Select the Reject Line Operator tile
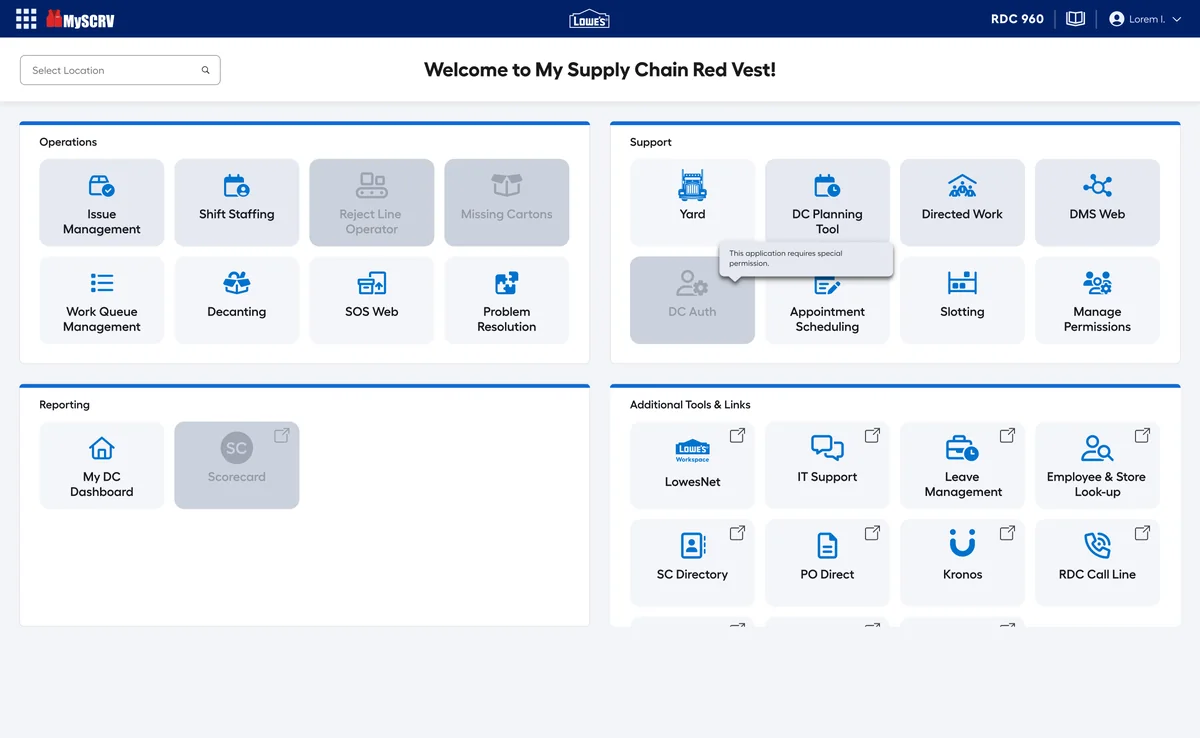 (372, 203)
